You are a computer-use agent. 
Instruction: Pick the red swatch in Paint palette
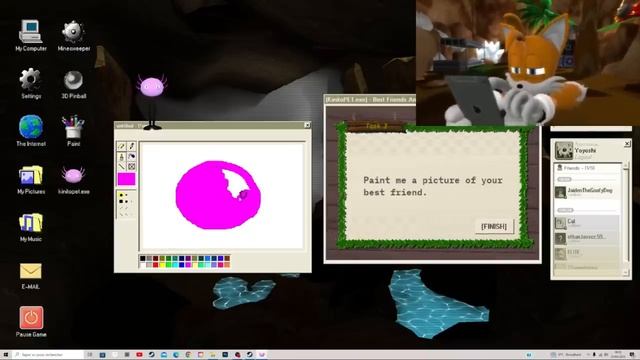(156, 265)
